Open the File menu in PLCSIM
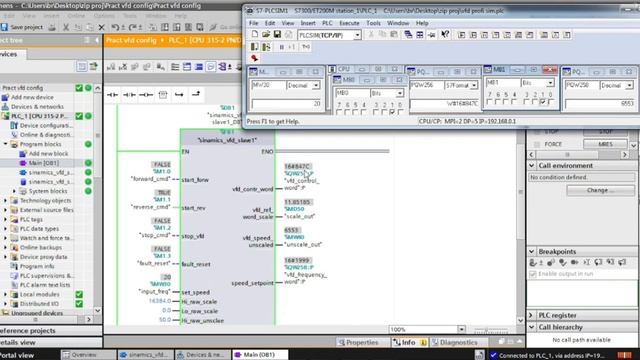 253,23
